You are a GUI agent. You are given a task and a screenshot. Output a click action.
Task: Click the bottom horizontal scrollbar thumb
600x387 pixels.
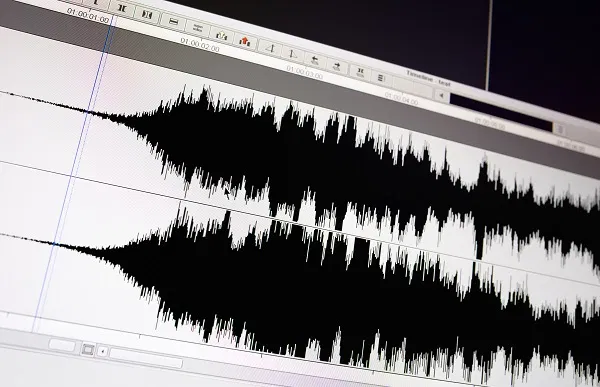tap(145, 358)
